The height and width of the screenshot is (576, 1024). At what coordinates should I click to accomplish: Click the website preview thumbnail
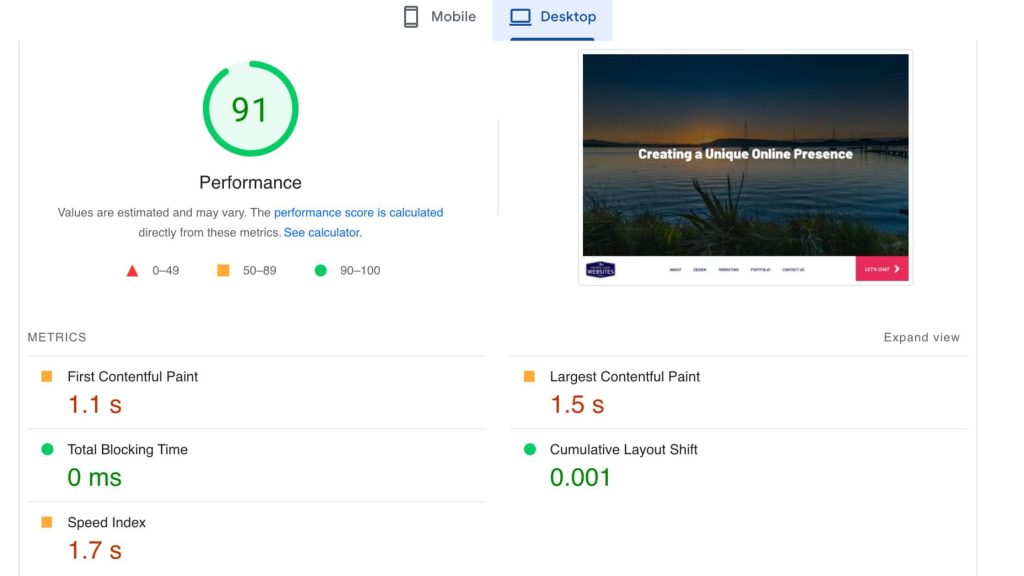747,167
